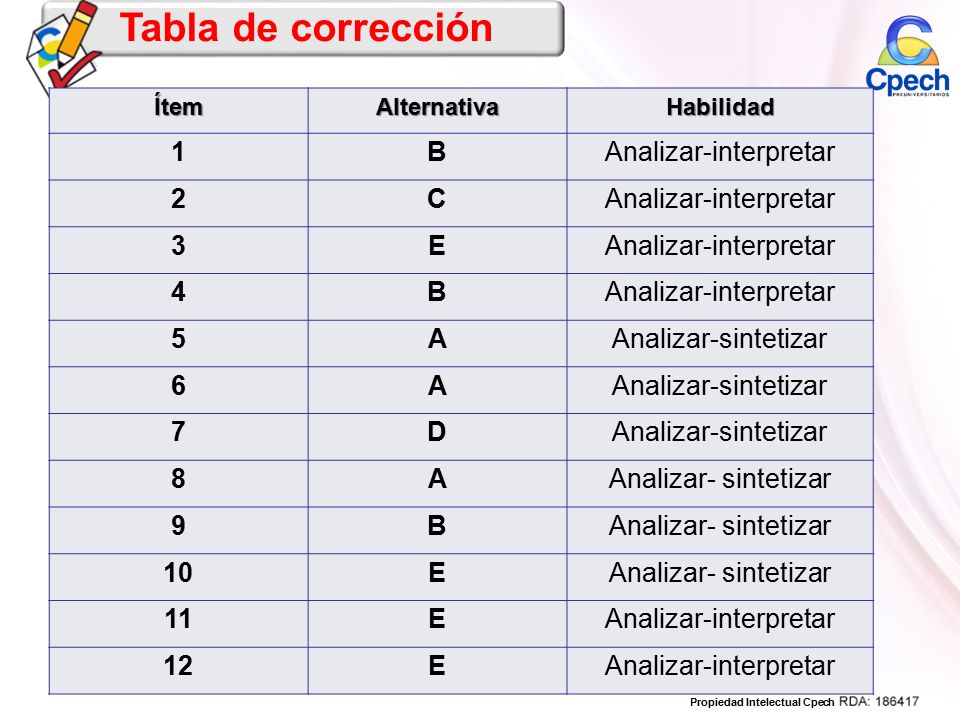The height and width of the screenshot is (720, 960).
Task: Select the Ítem column header
Action: 178,107
